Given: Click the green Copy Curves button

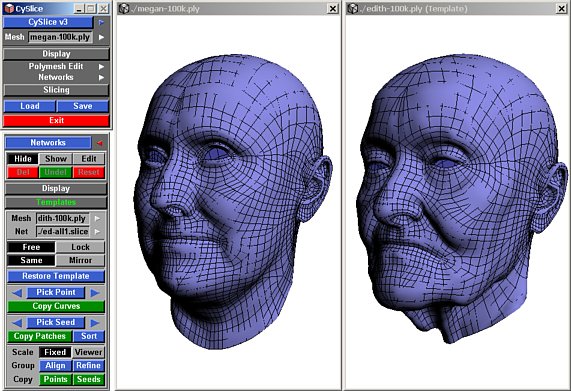Looking at the screenshot, I should 56,306.
